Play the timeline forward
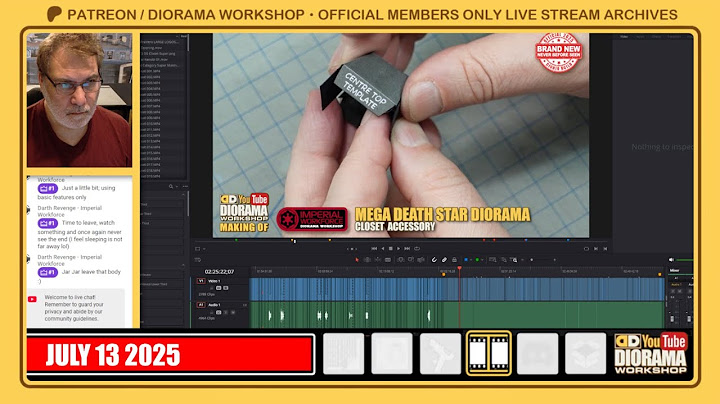 pos(399,248)
